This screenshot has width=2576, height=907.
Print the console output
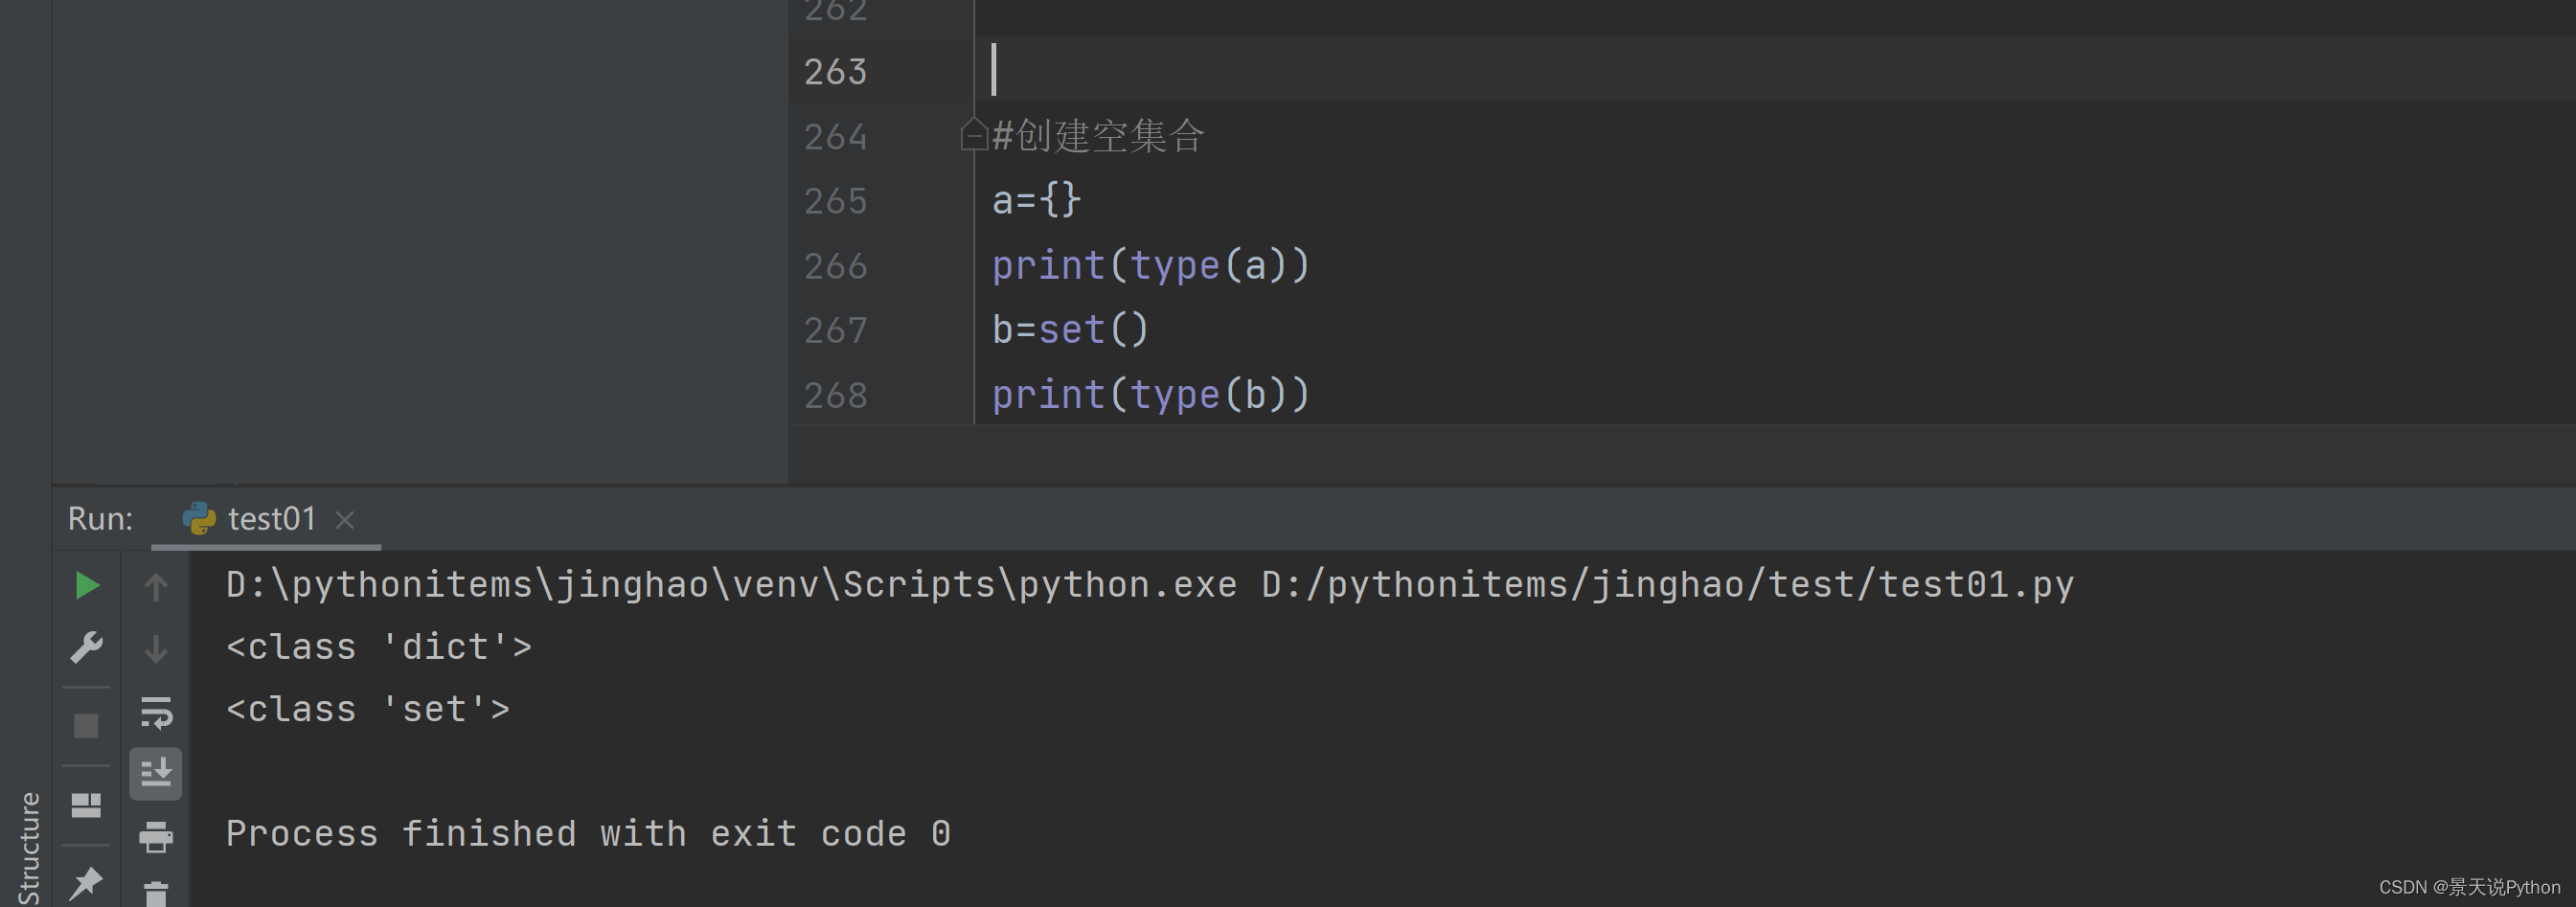tap(156, 836)
